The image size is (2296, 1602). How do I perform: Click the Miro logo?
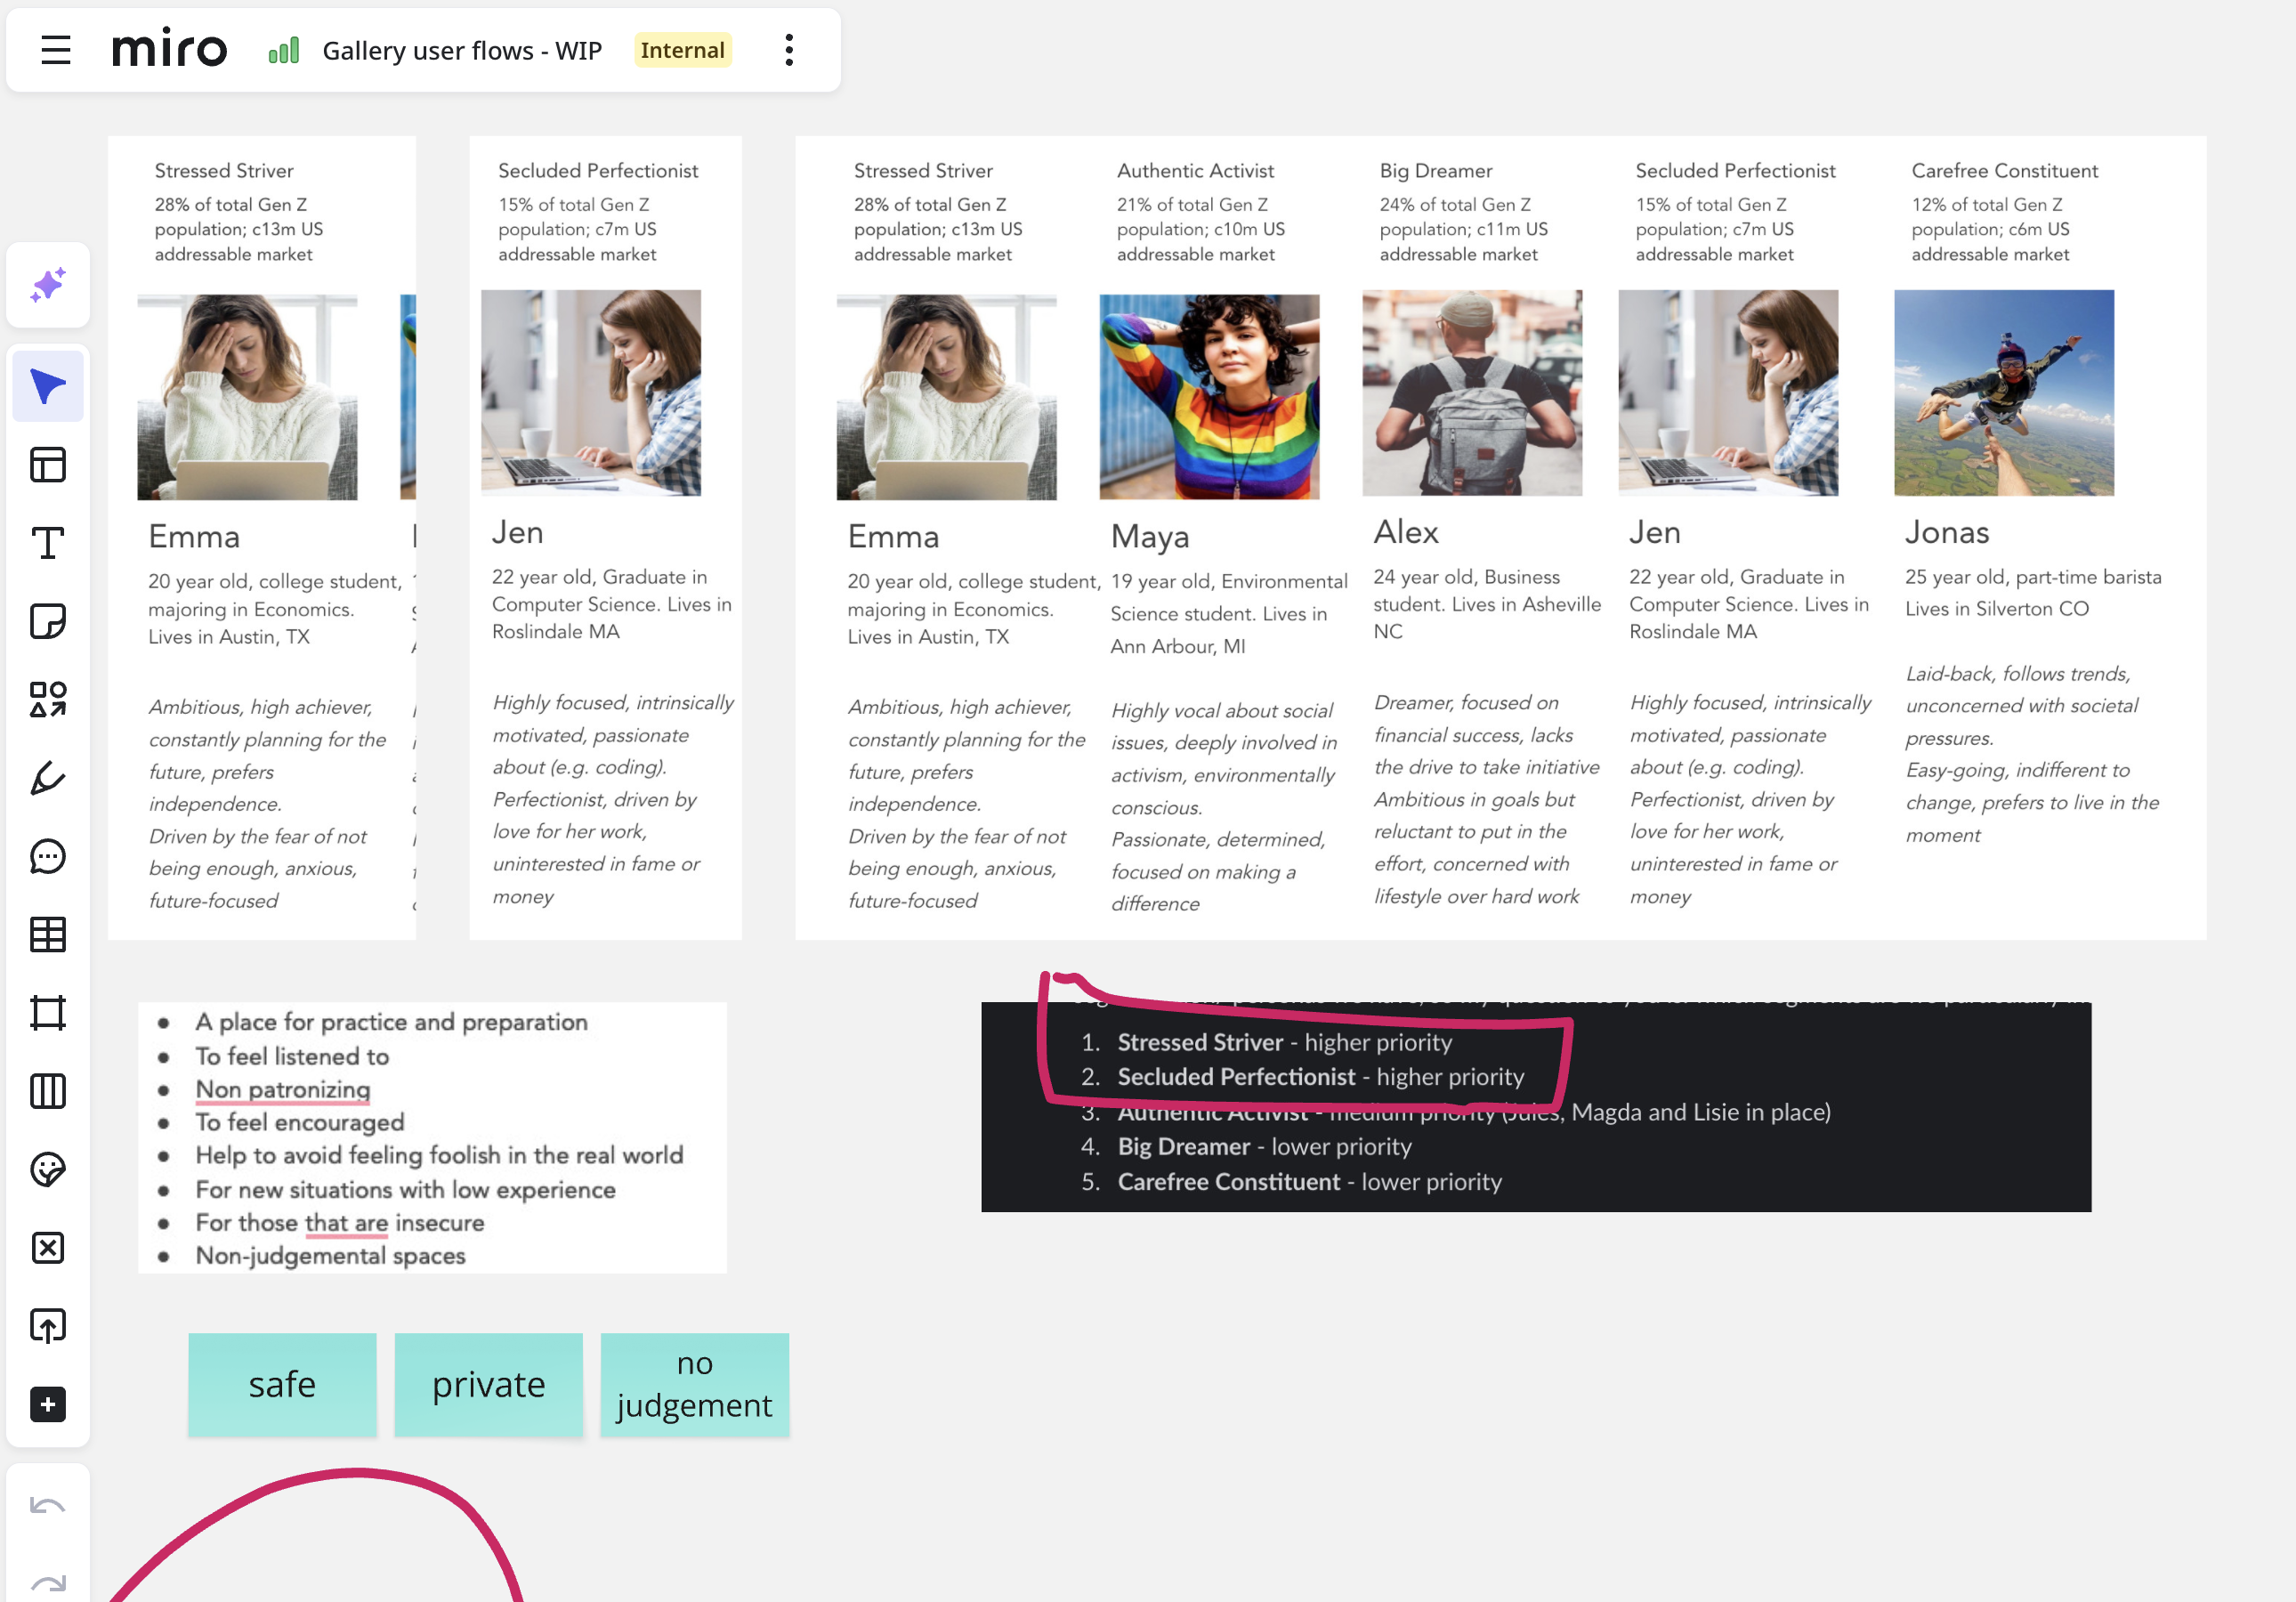coord(168,47)
